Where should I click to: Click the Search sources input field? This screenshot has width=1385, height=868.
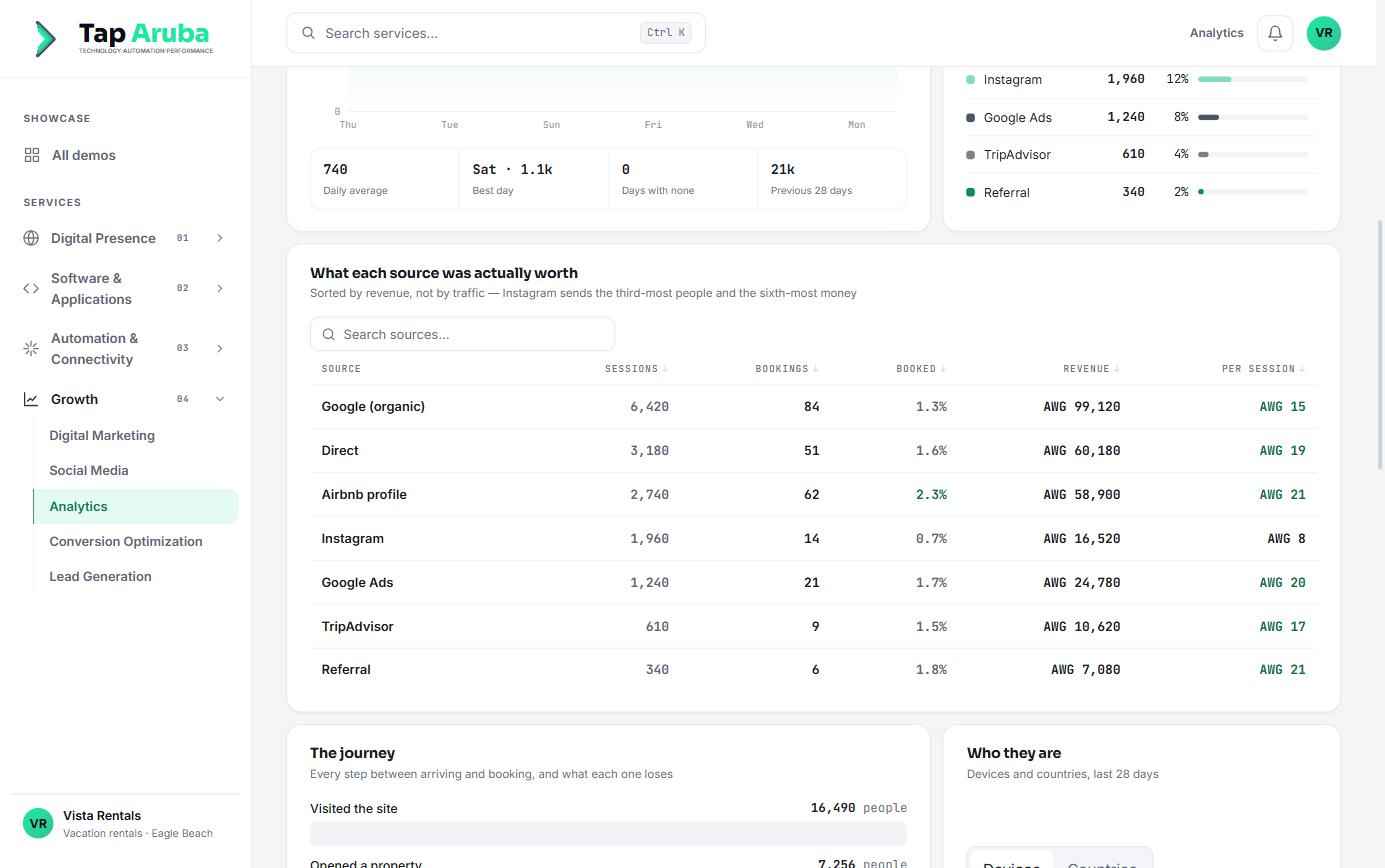click(462, 334)
